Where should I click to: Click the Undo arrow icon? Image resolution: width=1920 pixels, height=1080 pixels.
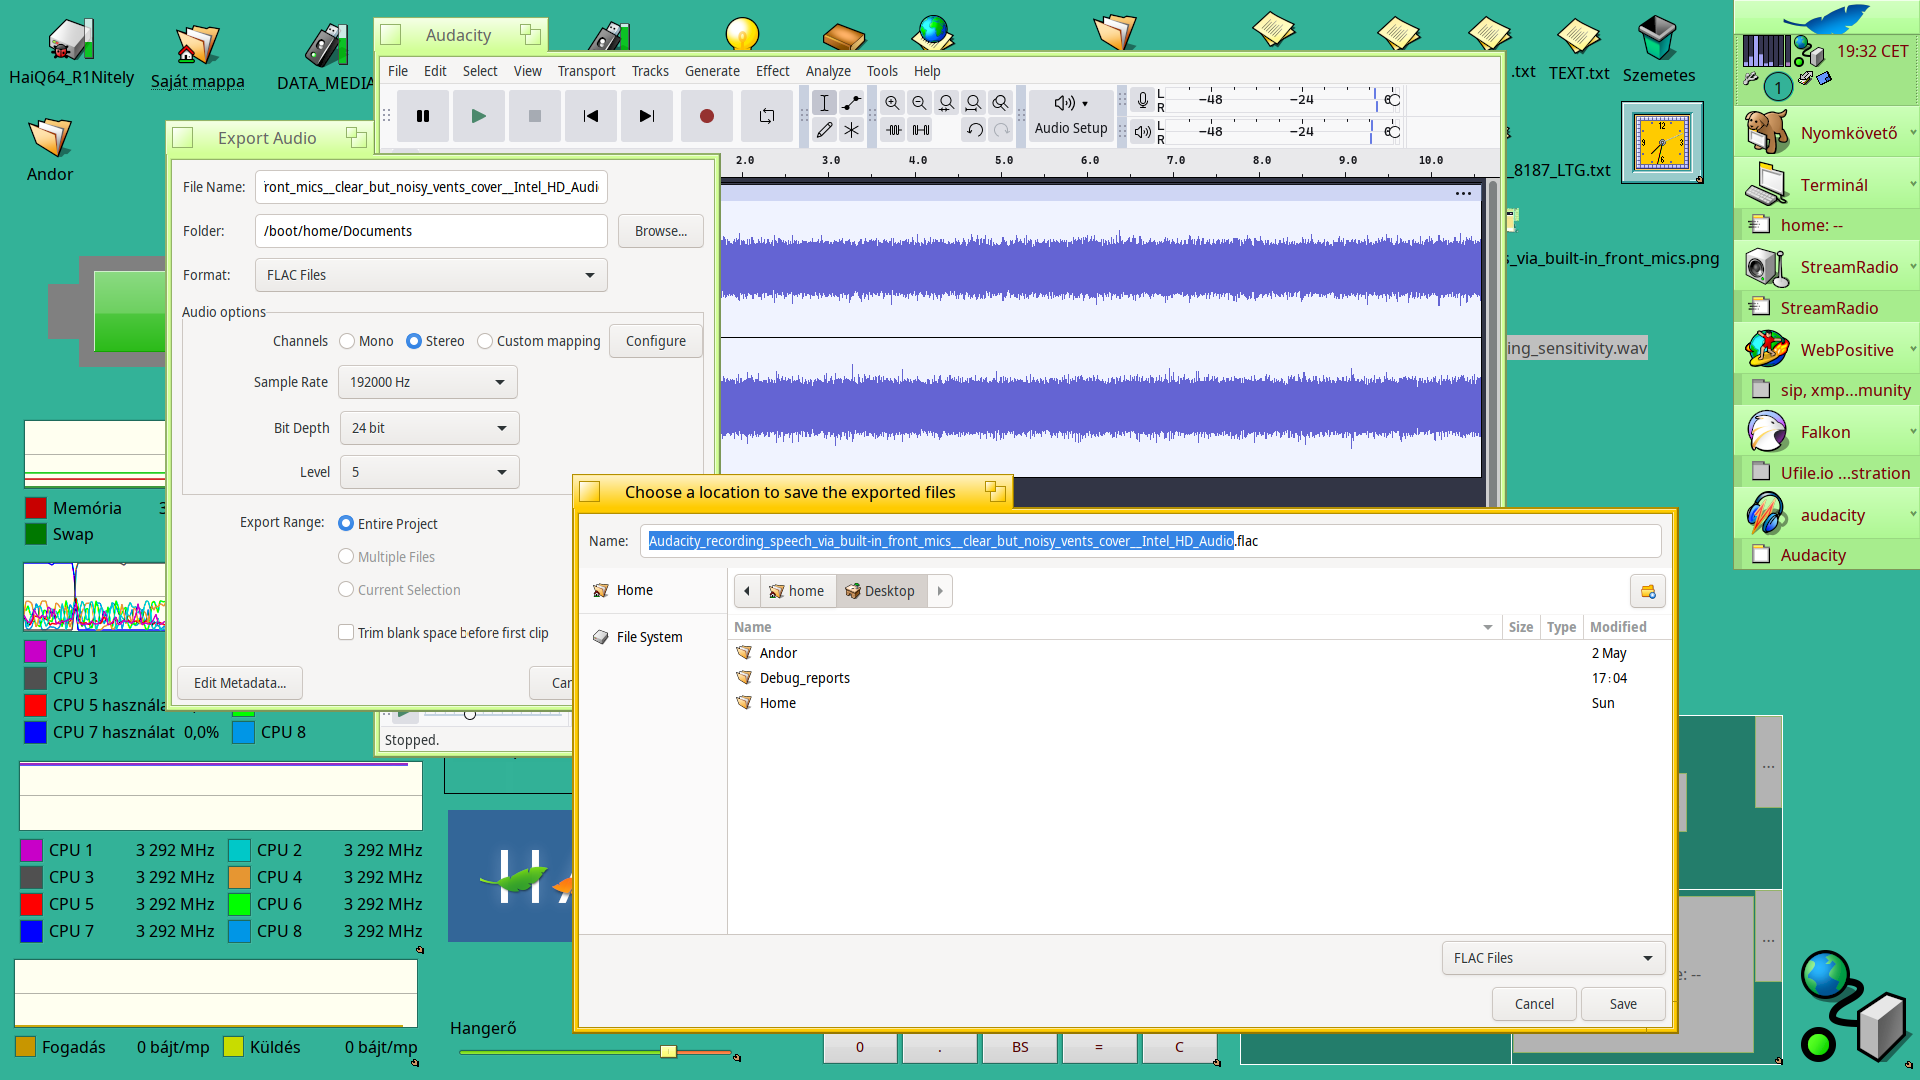[974, 130]
